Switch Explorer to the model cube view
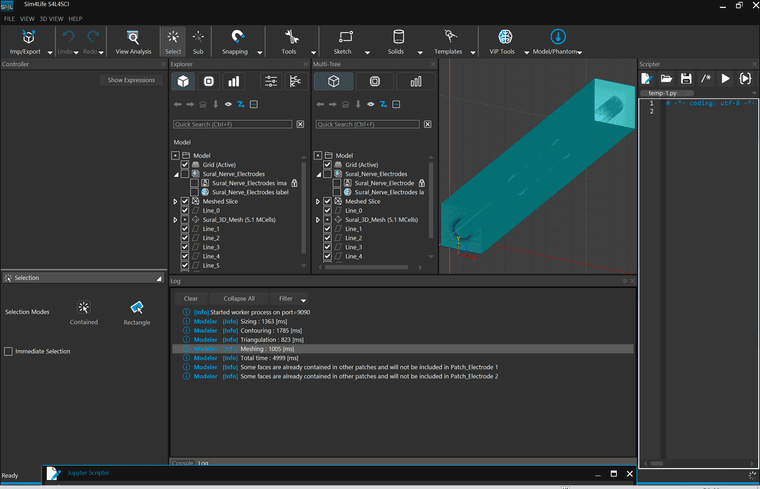The image size is (760, 489). [x=183, y=81]
